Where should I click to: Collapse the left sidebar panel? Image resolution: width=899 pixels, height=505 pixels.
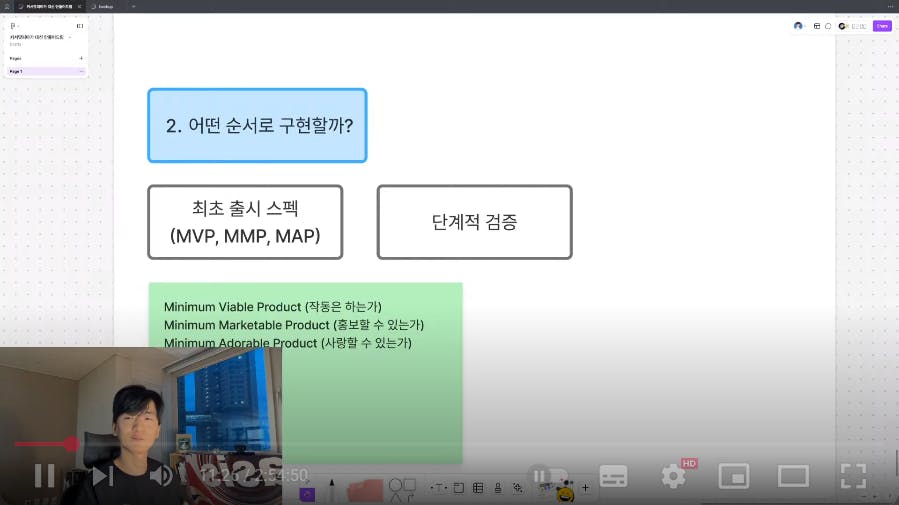80,26
